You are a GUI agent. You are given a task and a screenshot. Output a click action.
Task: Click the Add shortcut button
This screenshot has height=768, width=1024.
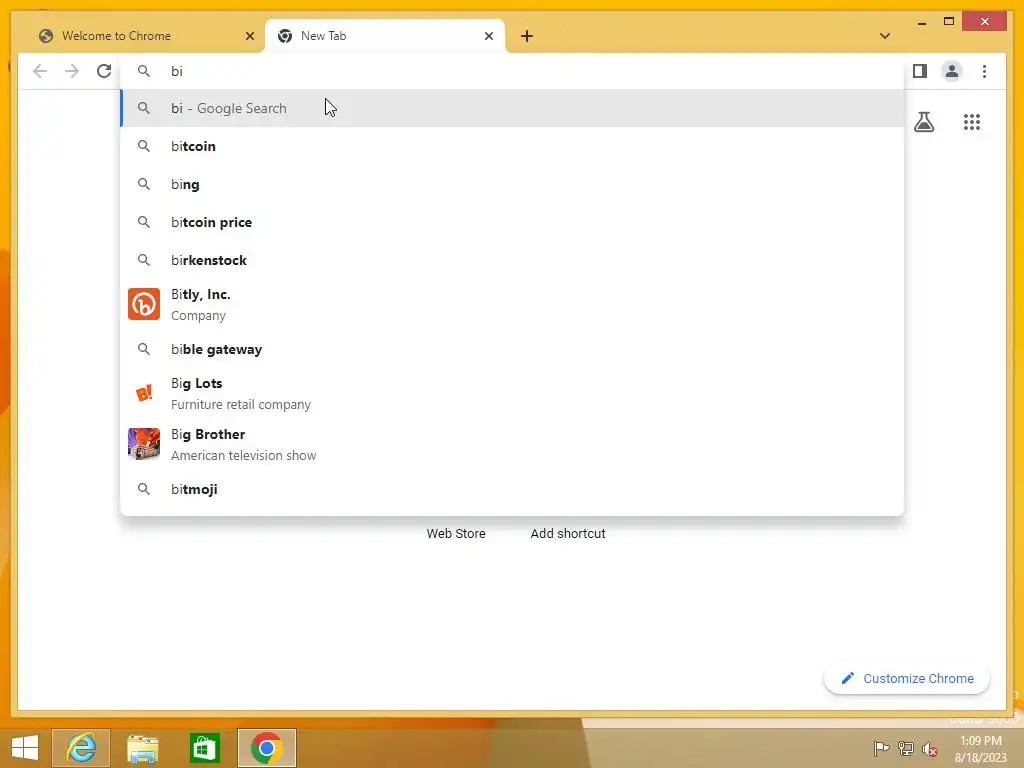coord(568,534)
